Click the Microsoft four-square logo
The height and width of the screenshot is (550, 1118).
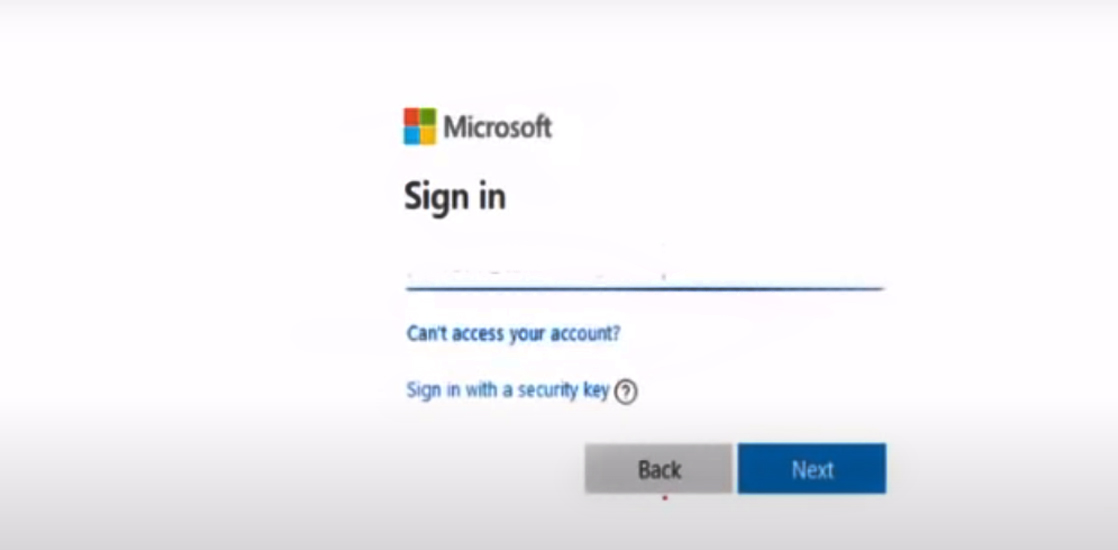pos(420,126)
